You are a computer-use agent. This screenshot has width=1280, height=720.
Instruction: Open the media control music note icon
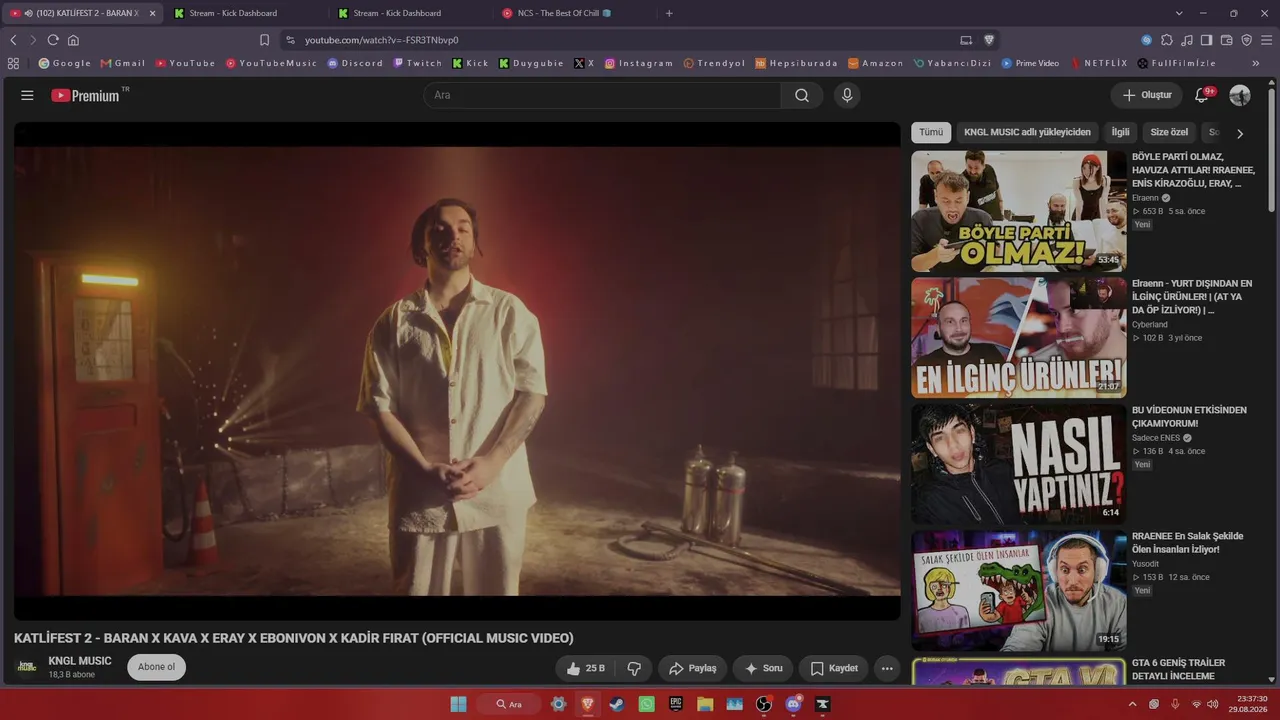tap(1186, 40)
